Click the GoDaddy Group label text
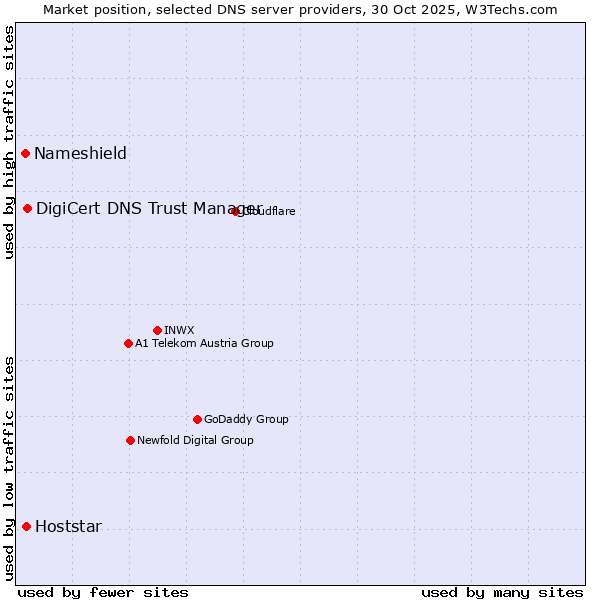Screen dimensions: 600x600 246,419
